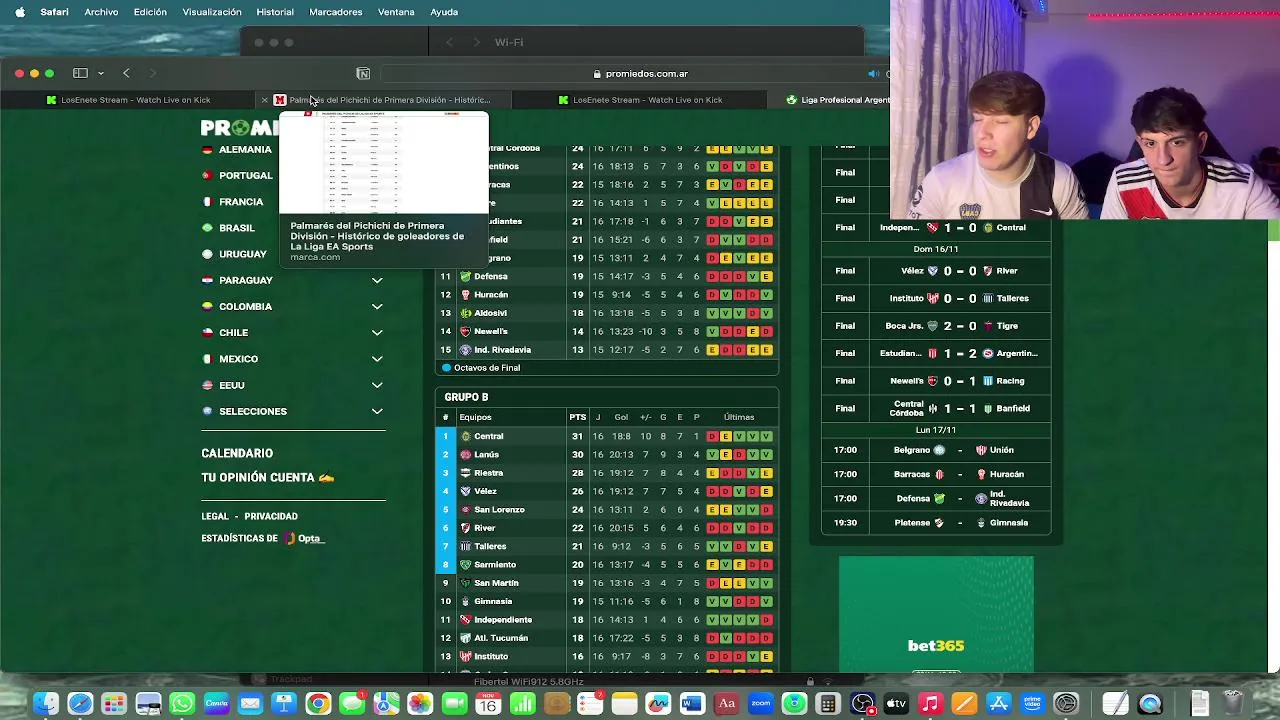
Task: Select PORTUGAL in the country list
Action: [246, 175]
